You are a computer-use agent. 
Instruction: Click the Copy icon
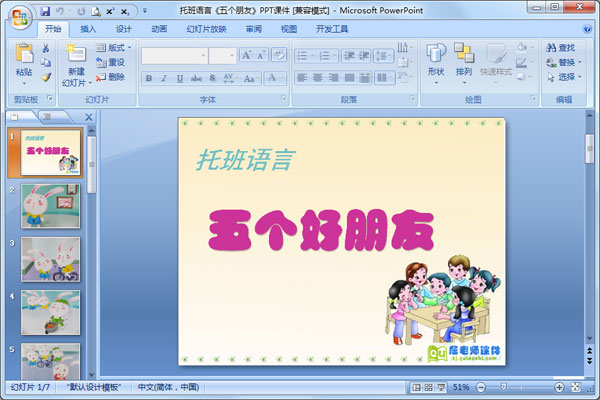tap(46, 62)
